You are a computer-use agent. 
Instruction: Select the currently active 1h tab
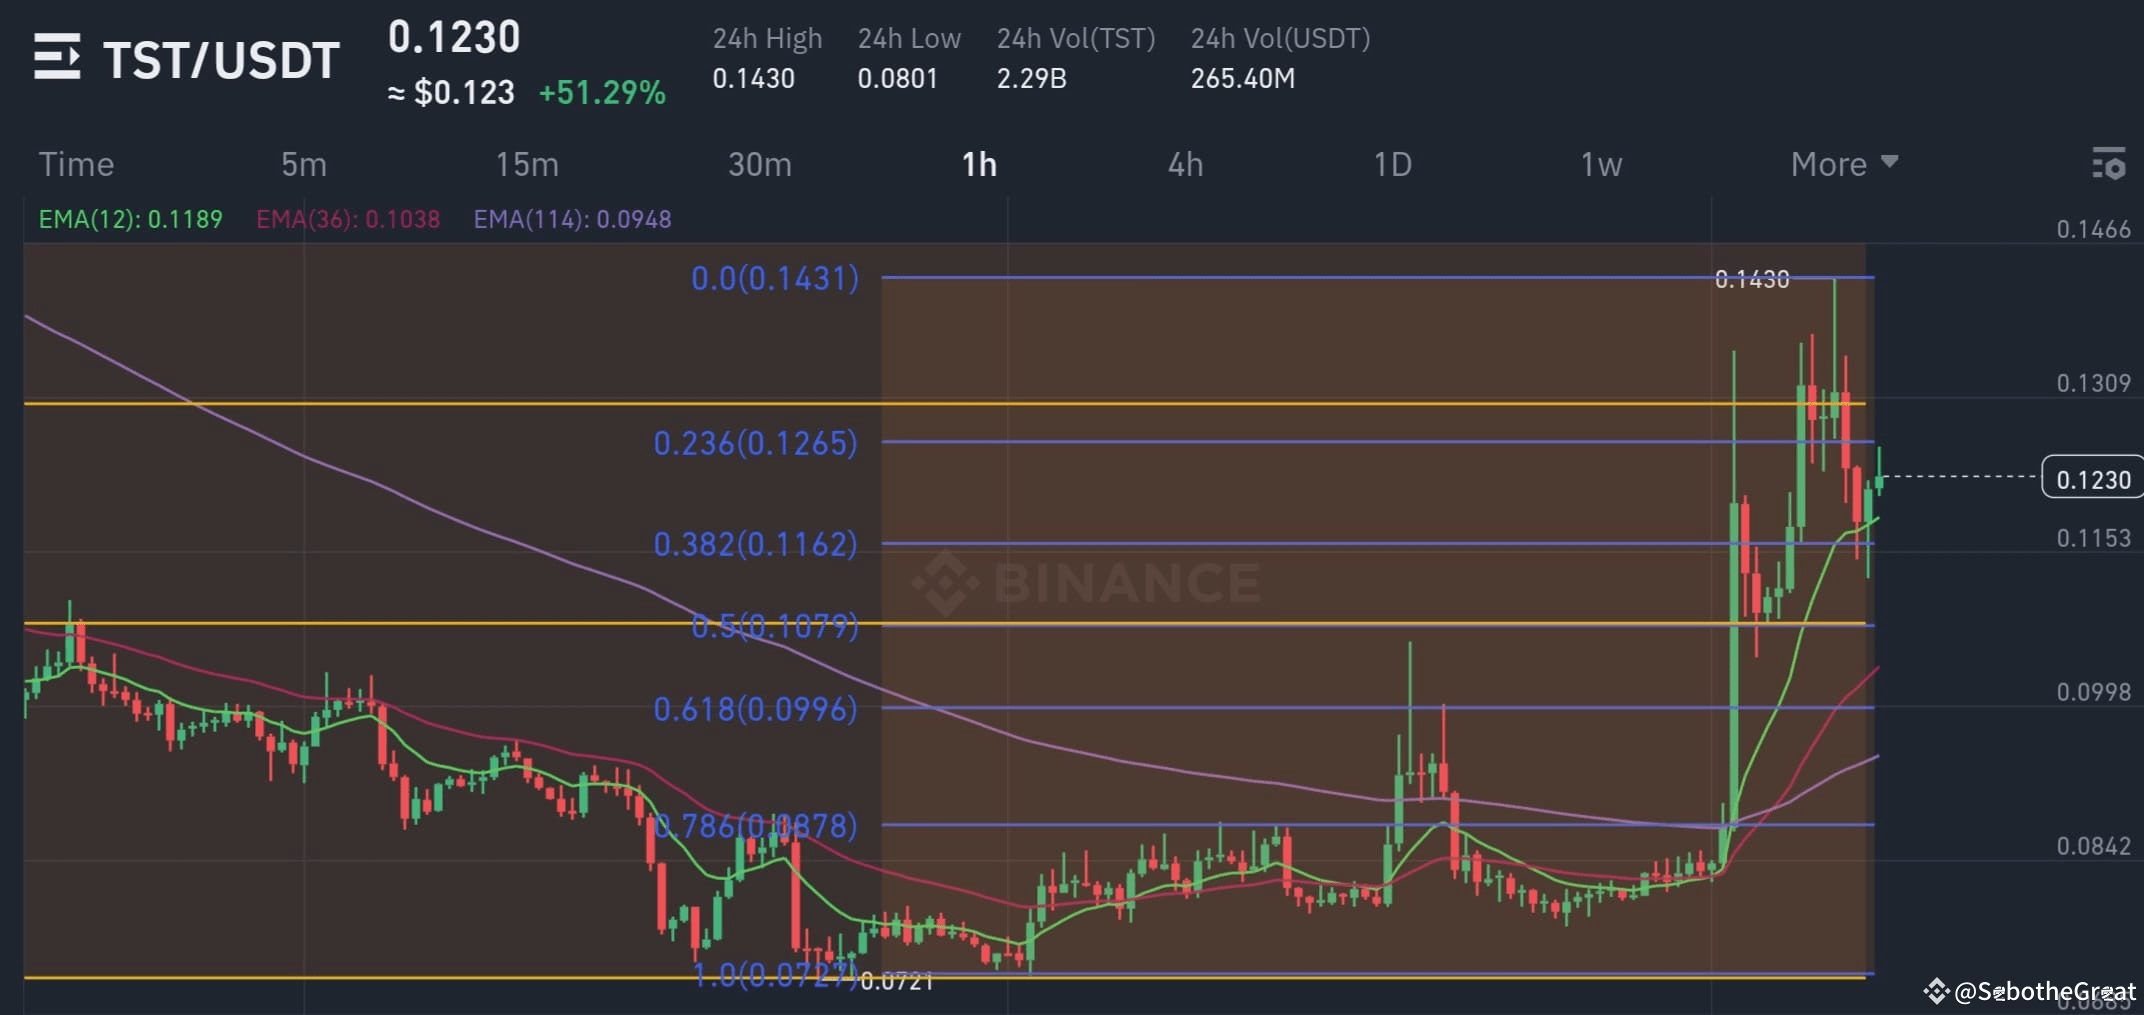click(977, 164)
